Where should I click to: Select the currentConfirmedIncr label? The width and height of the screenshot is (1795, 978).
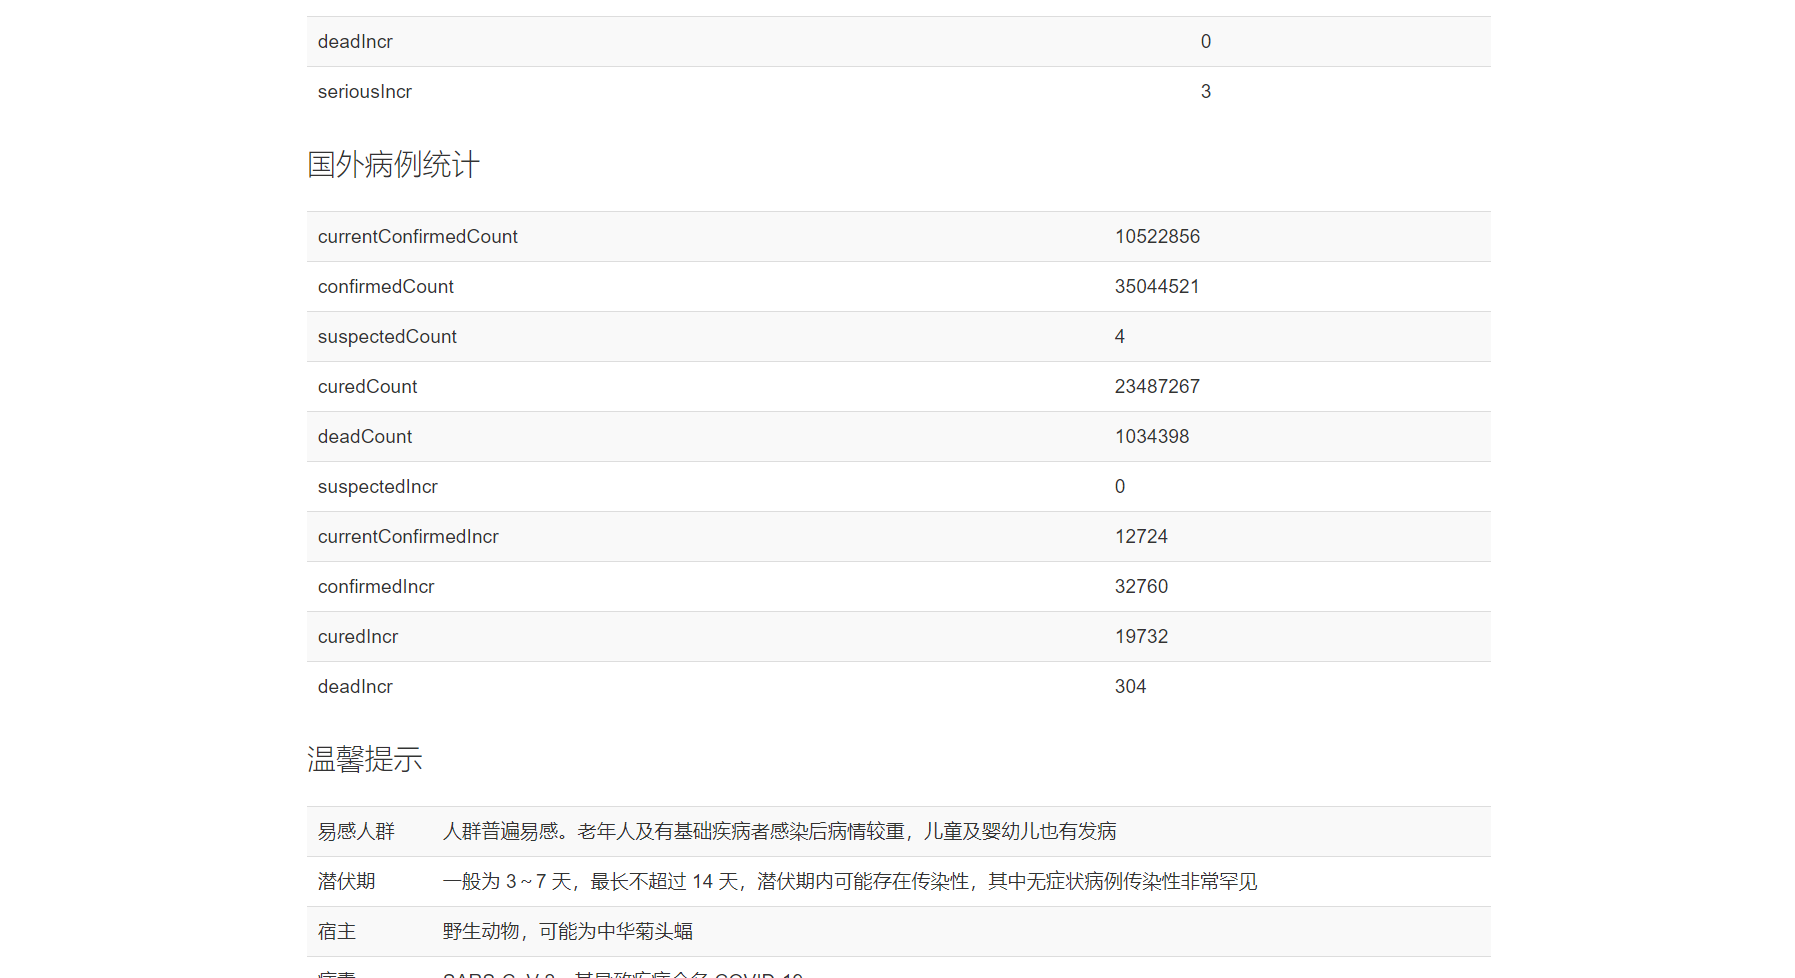coord(408,537)
